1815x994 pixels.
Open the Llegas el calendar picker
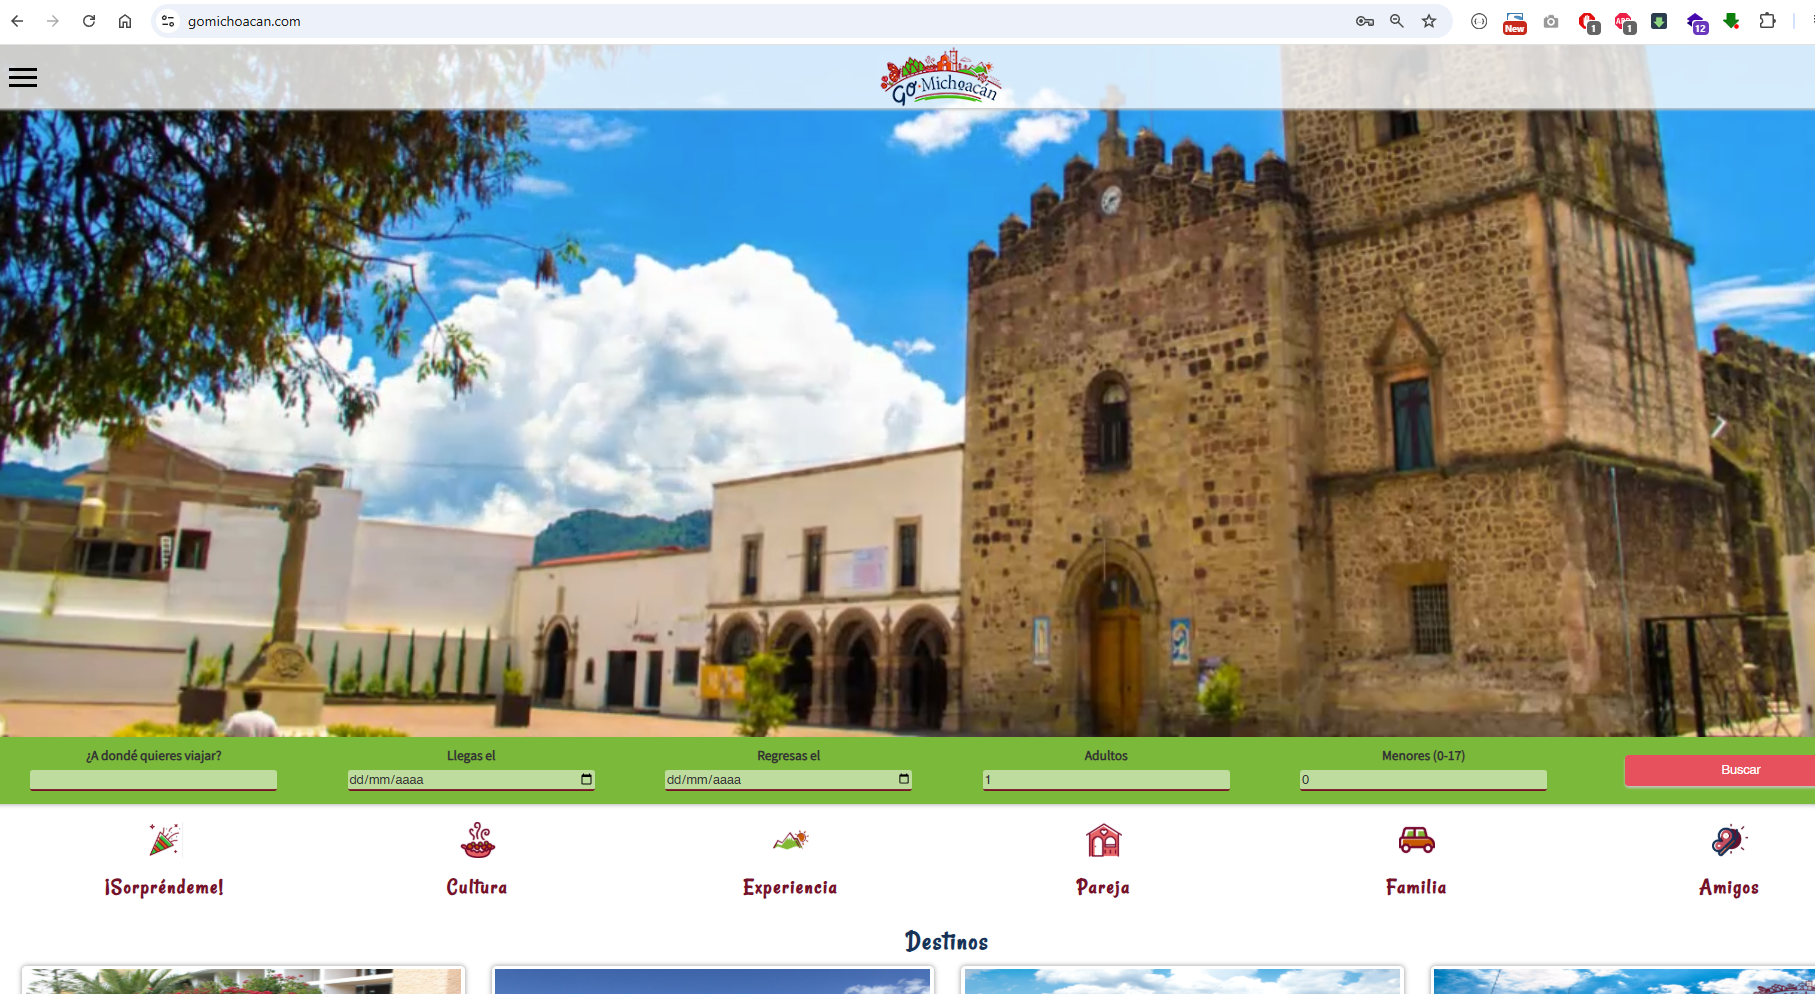pos(587,779)
